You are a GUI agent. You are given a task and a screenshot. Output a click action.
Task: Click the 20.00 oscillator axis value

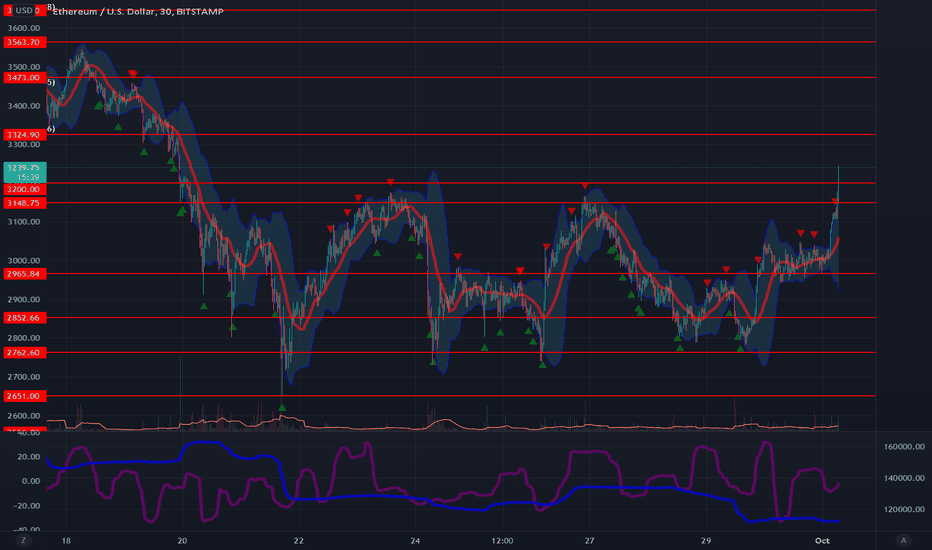[x=29, y=457]
